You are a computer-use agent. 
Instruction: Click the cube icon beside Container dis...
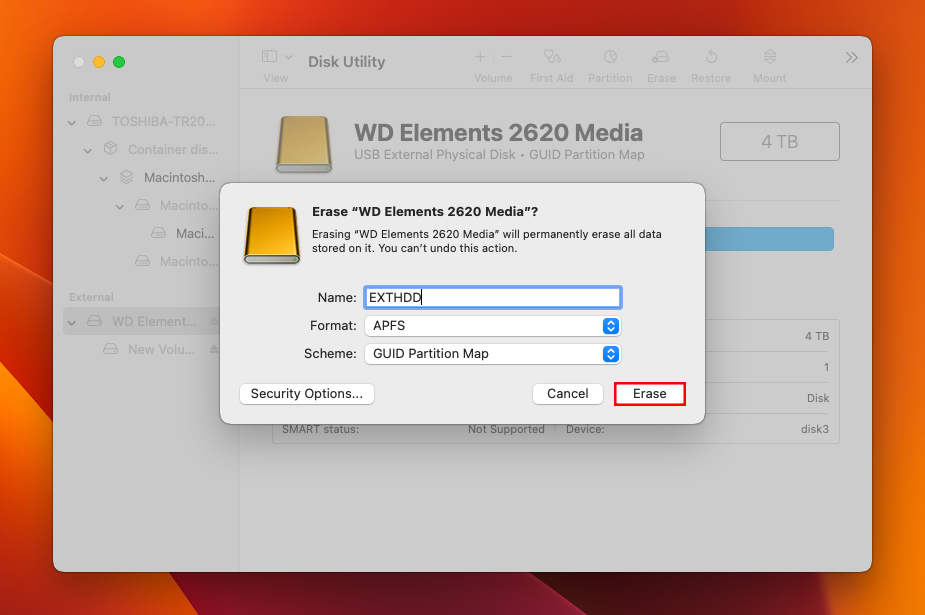coord(110,149)
